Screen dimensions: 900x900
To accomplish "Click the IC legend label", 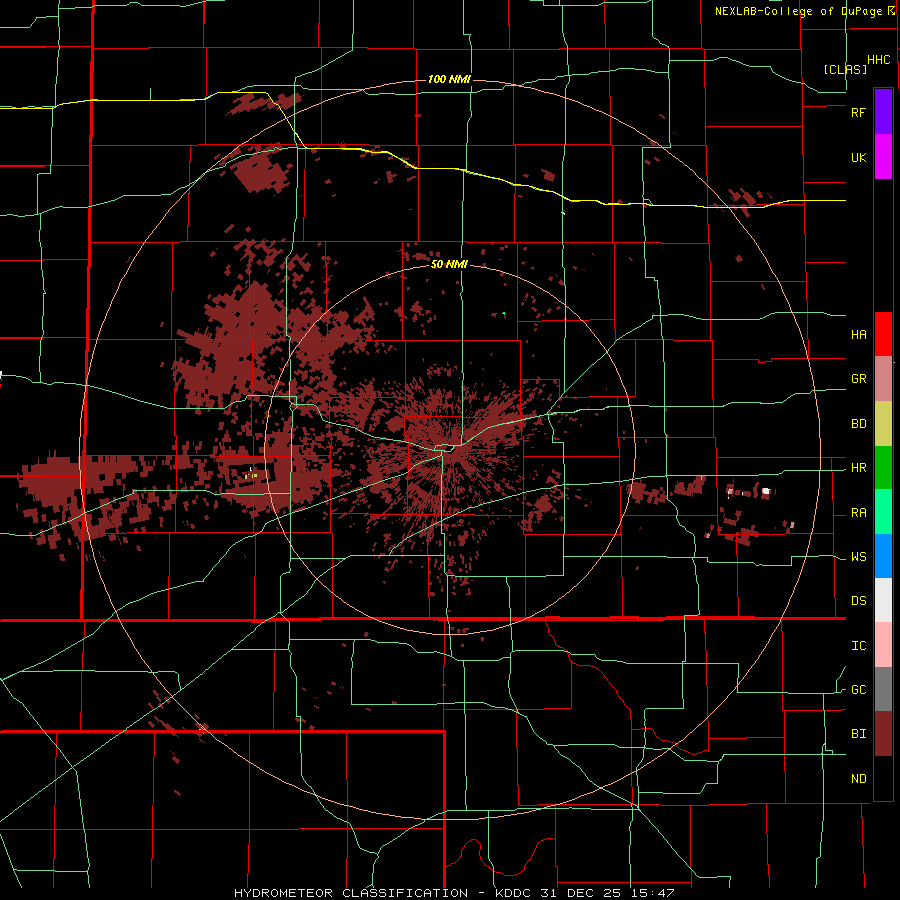I will 858,646.
